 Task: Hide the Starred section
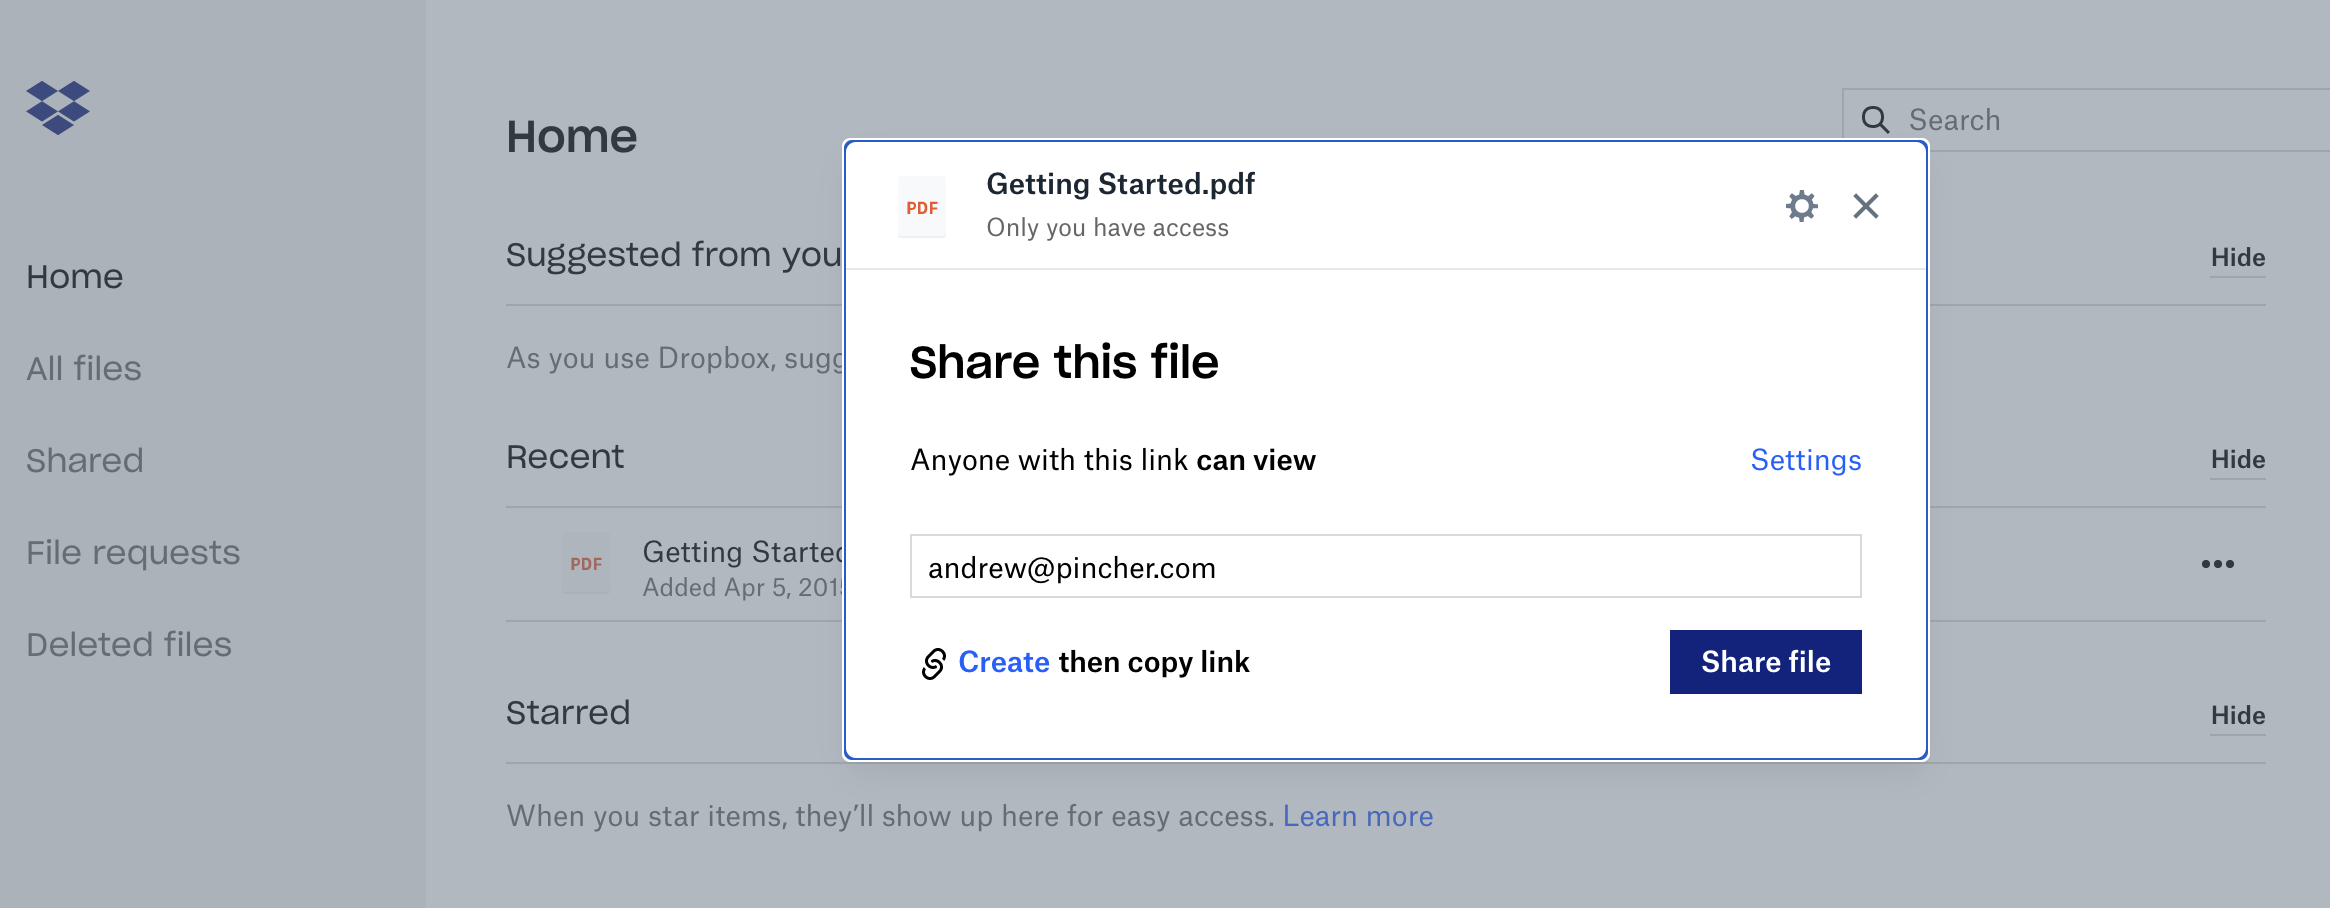click(x=2237, y=716)
